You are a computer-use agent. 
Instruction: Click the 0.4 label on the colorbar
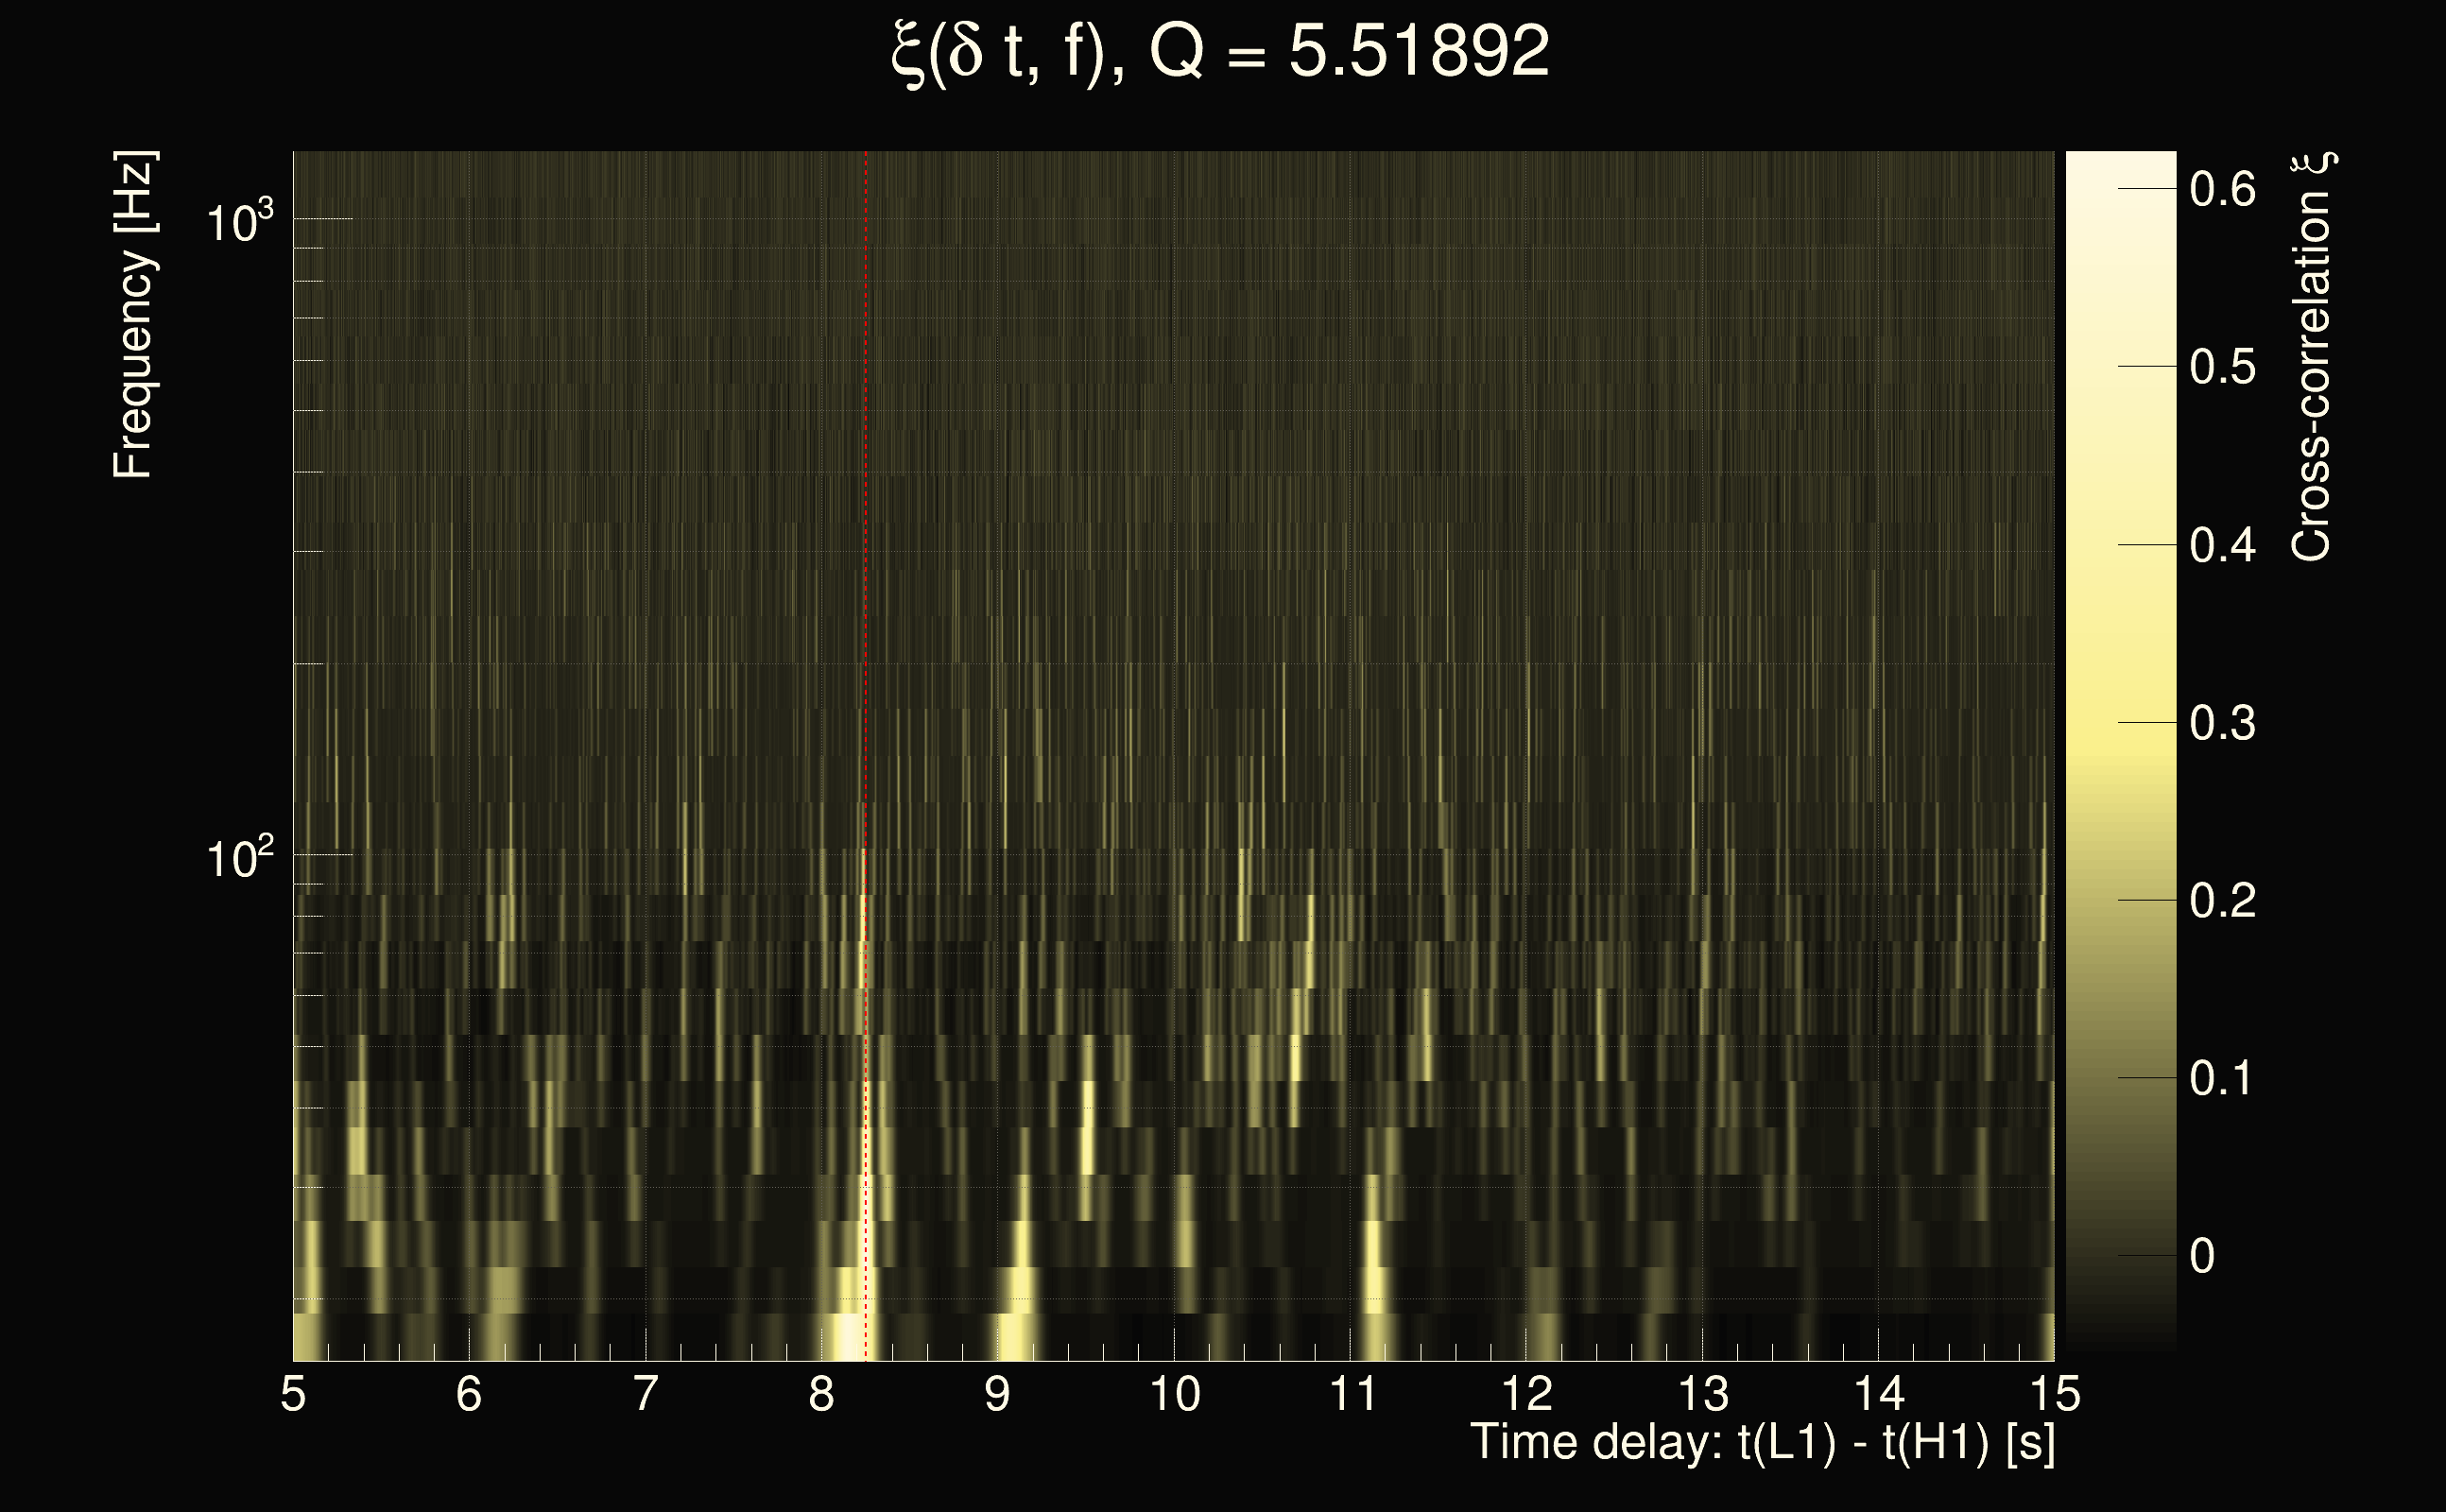(2222, 546)
